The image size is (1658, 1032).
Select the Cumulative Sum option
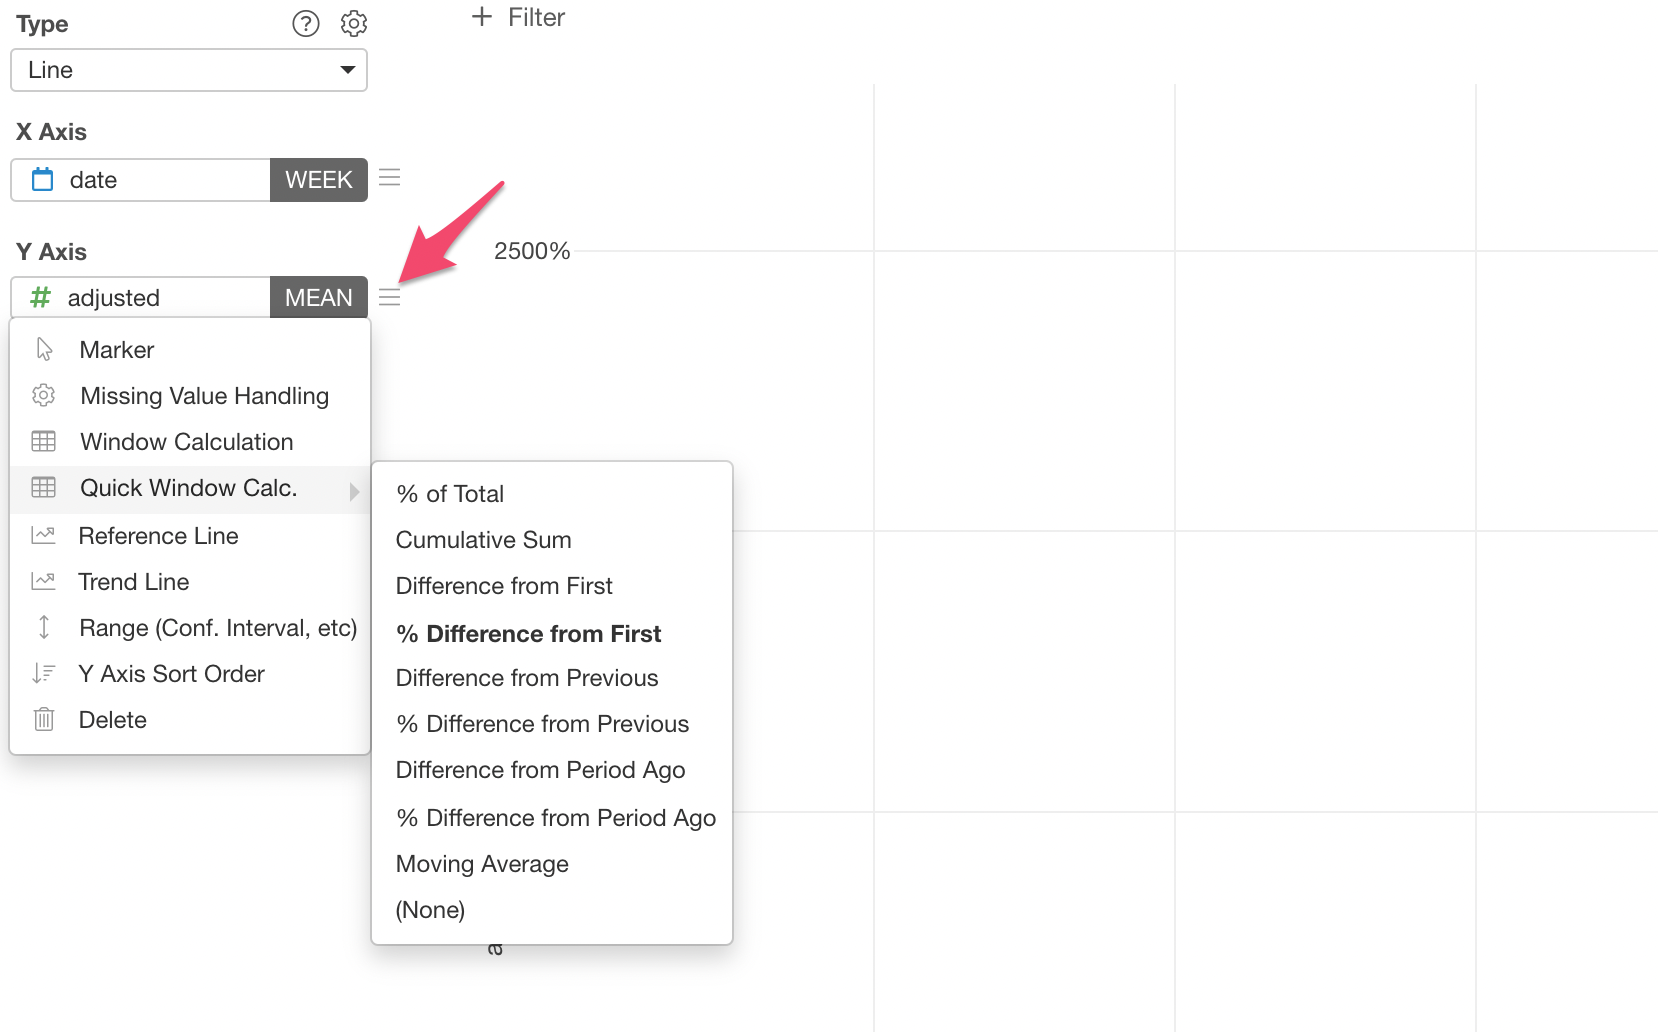[484, 540]
